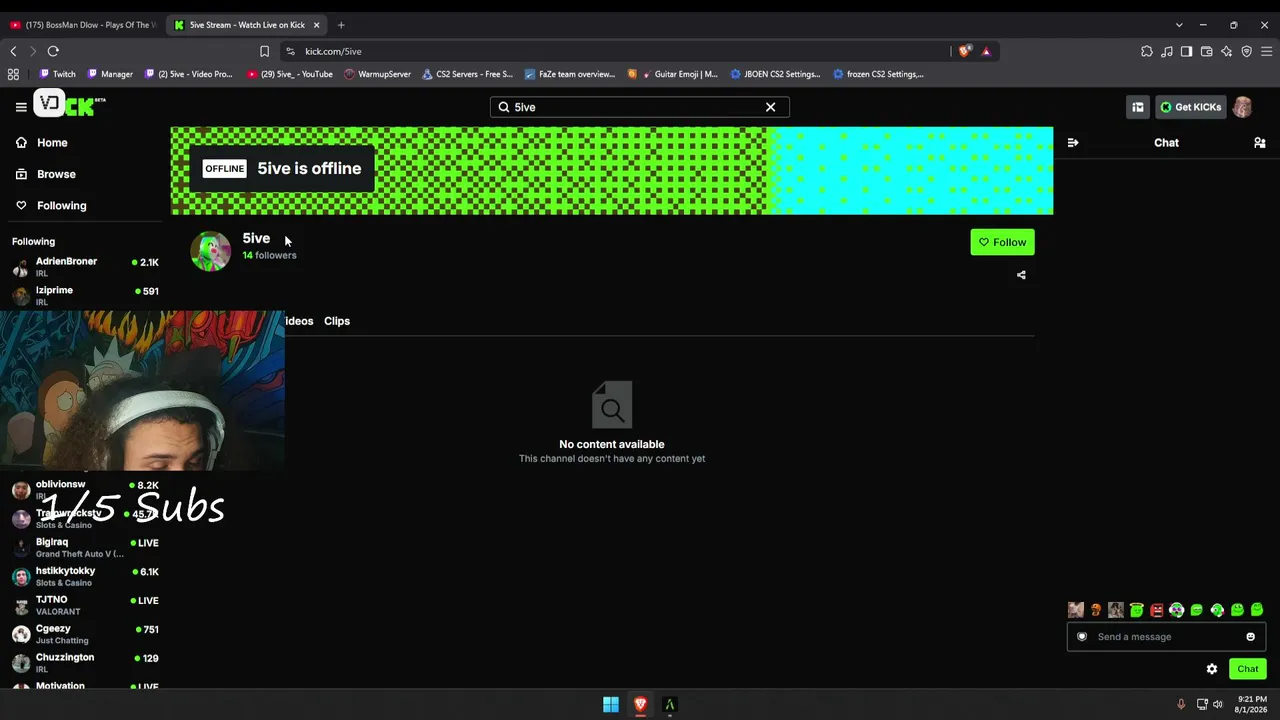
Task: Open the WarmupServer bookmark
Action: point(377,74)
